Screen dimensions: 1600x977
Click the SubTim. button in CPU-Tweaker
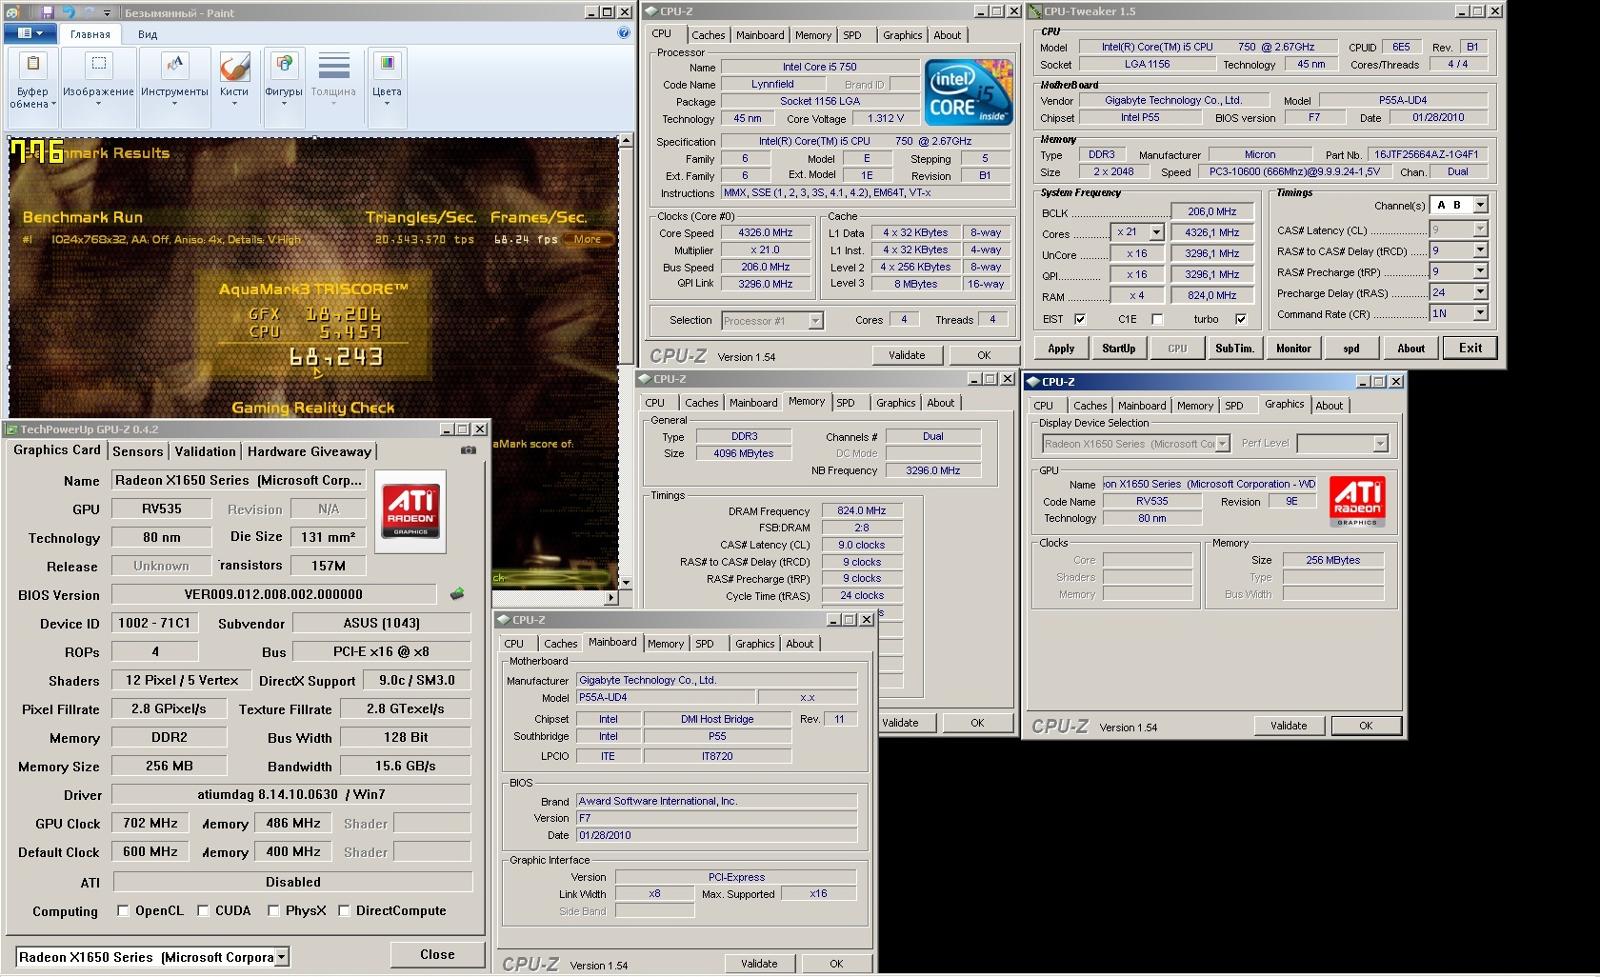tap(1234, 348)
